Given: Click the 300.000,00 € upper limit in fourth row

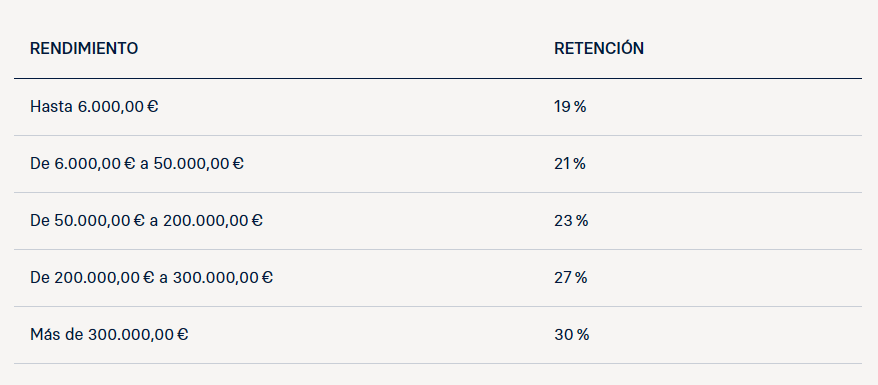Looking at the screenshot, I should pyautogui.click(x=223, y=278).
